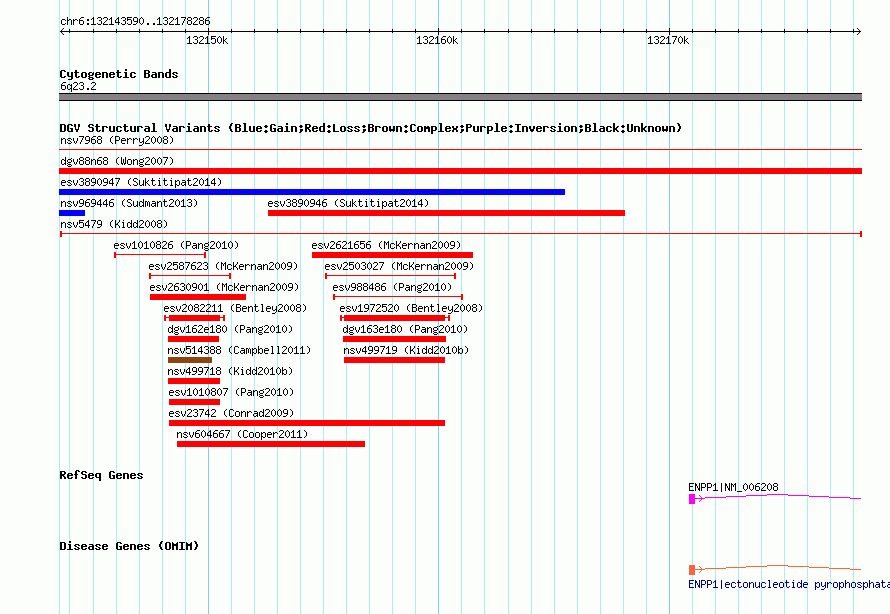The image size is (890, 614).
Task: Click the nsv499718 red loss bar
Action: [x=194, y=381]
